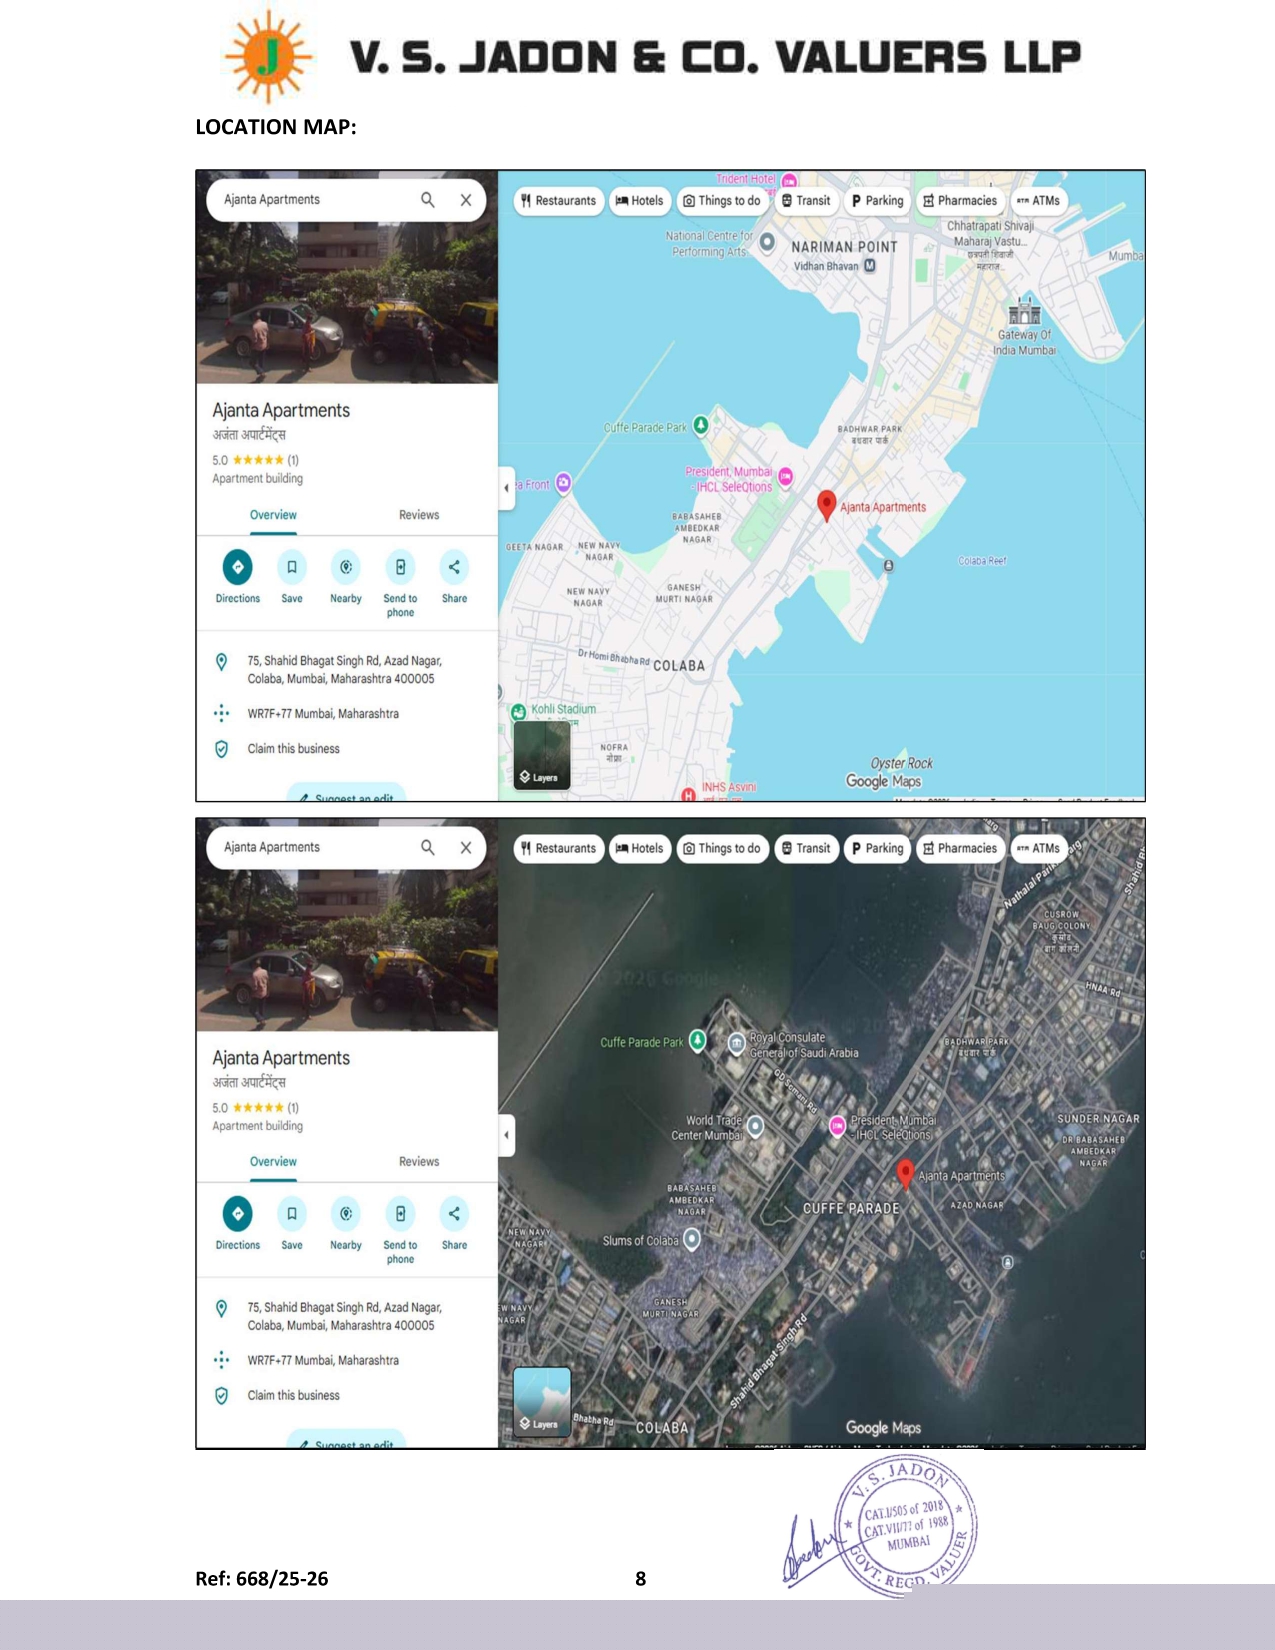This screenshot has width=1275, height=1650.
Task: Collapse the side panel beside the road map
Action: pos(507,488)
